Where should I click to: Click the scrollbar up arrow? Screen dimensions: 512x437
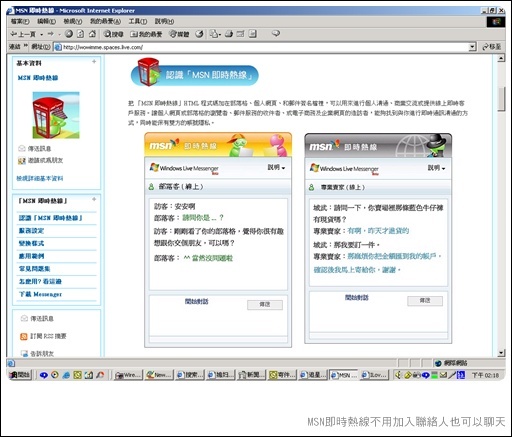coord(501,58)
